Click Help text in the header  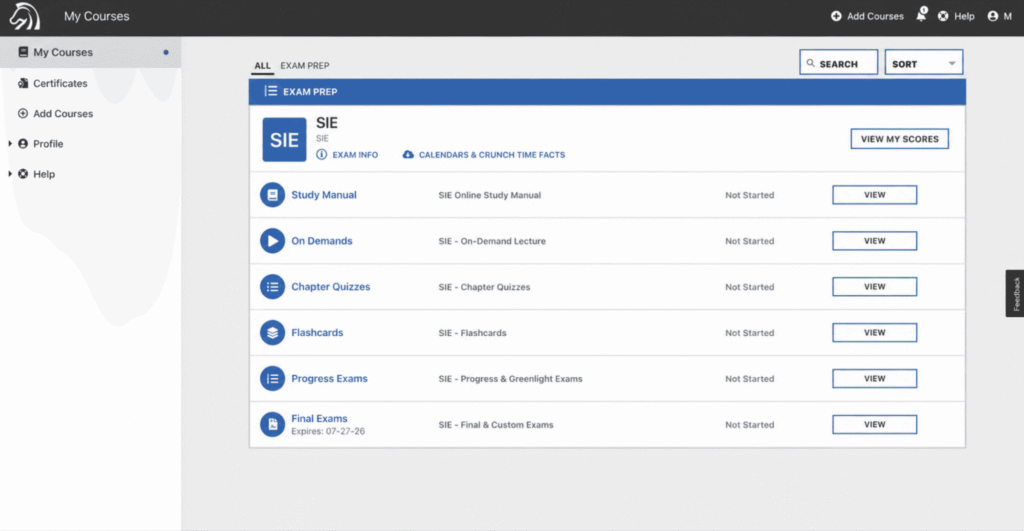tap(964, 16)
